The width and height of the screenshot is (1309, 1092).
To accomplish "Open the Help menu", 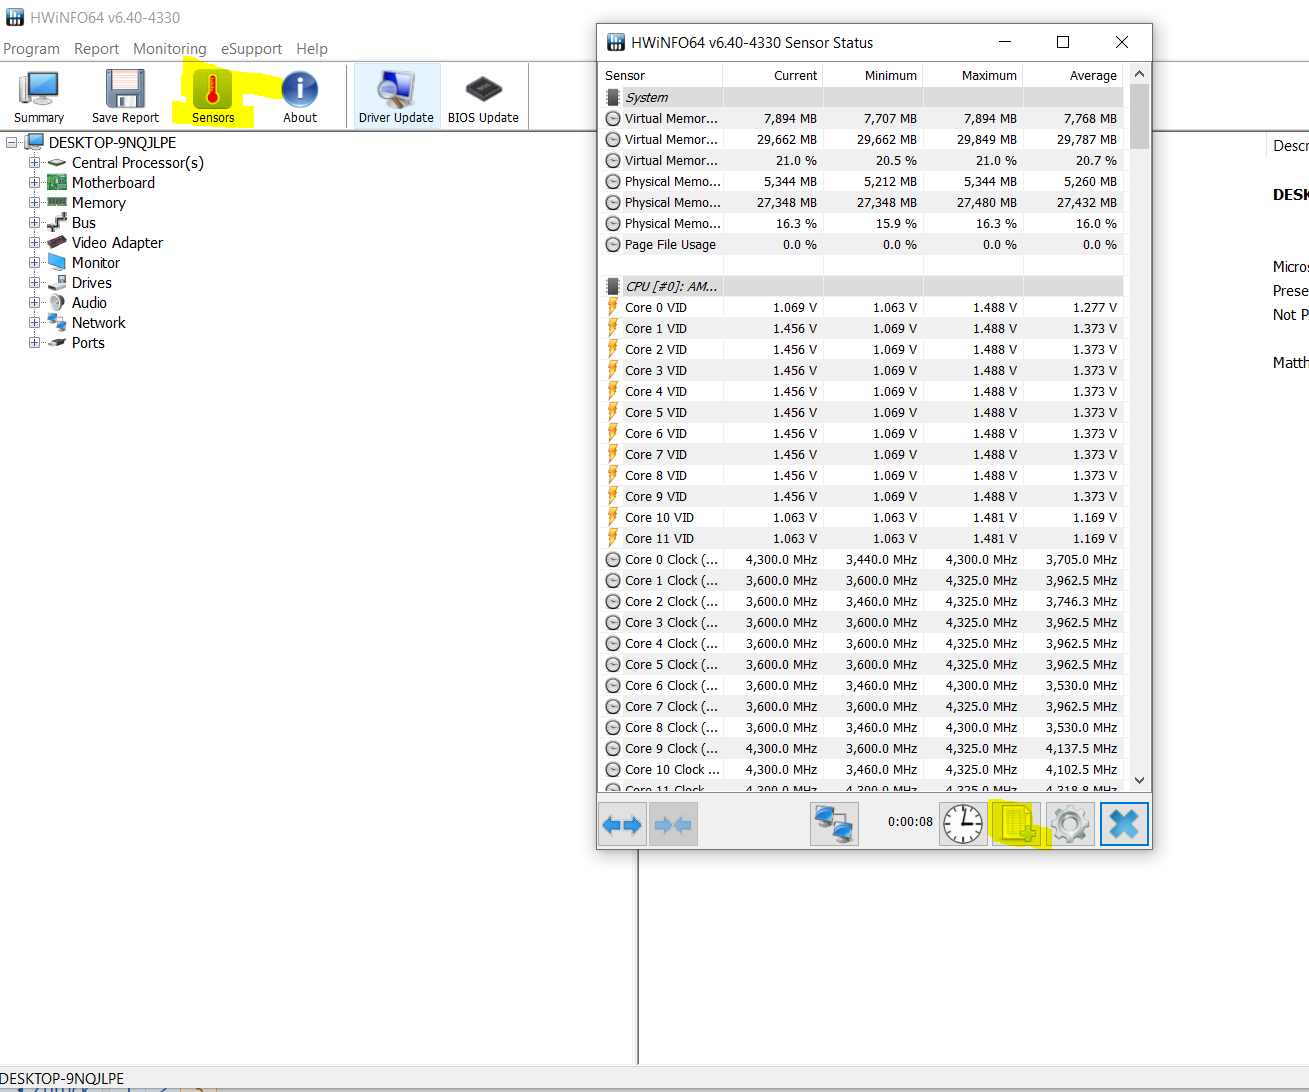I will [x=312, y=48].
